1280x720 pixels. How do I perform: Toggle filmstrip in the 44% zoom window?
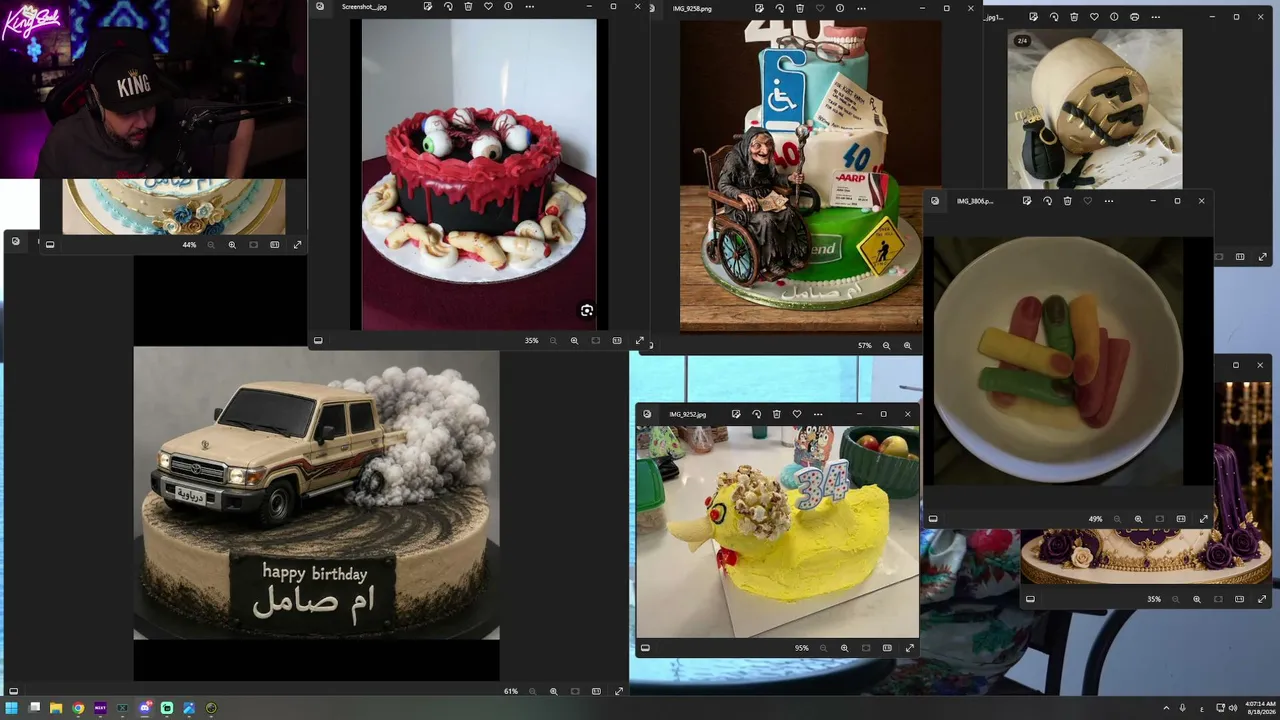pyautogui.click(x=50, y=245)
